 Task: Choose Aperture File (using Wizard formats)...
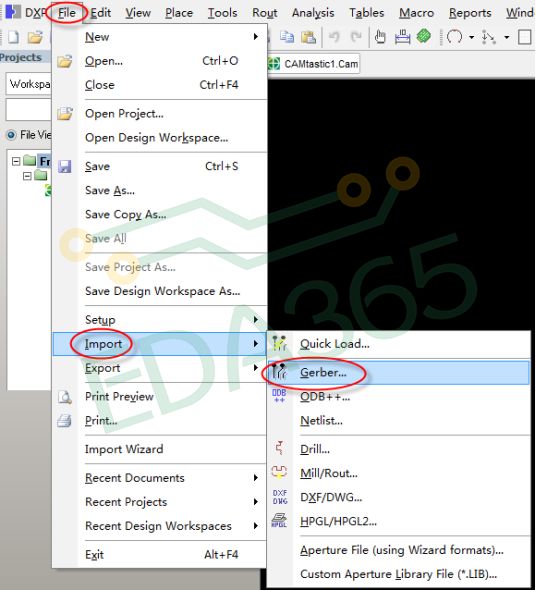(399, 550)
